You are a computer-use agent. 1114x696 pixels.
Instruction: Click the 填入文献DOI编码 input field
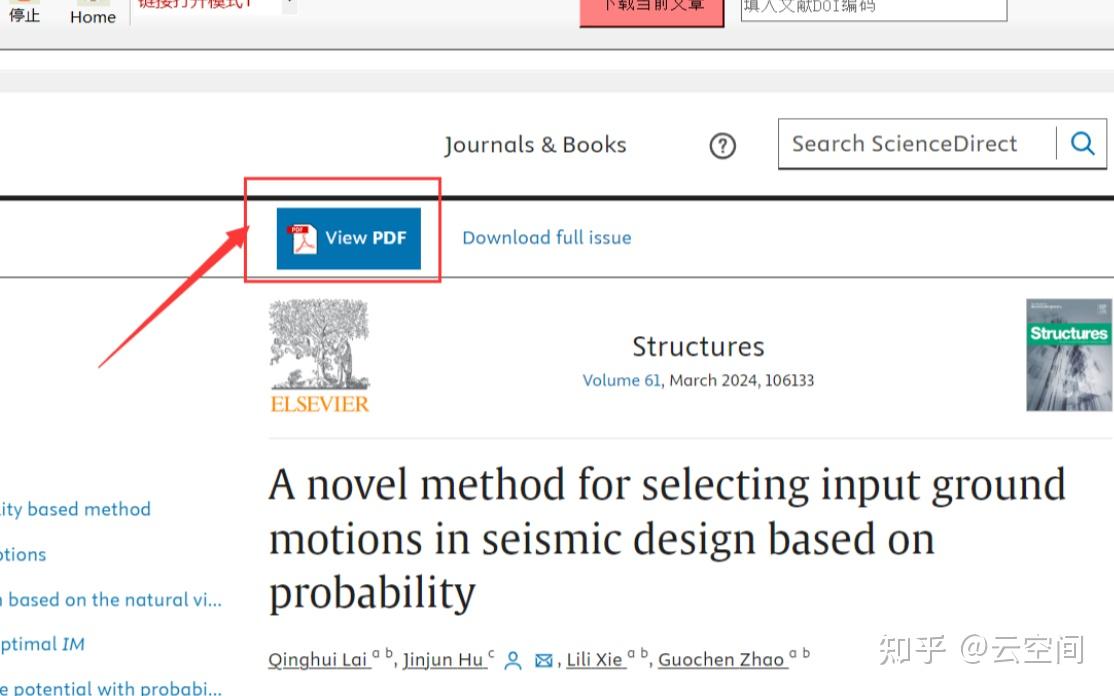872,8
